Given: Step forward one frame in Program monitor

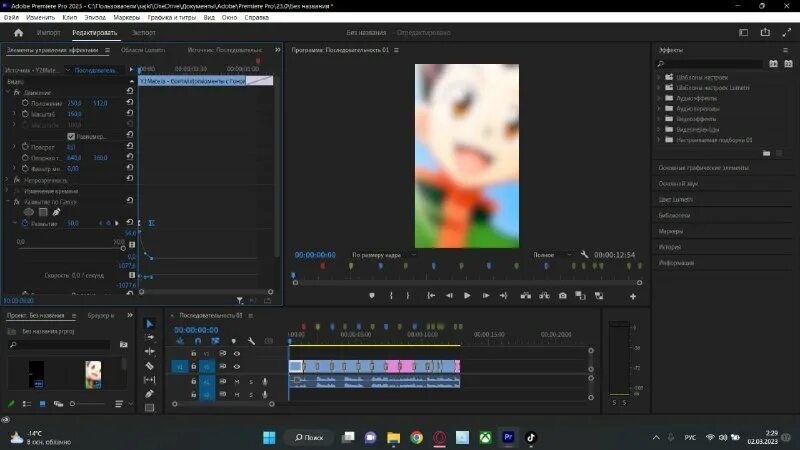Looking at the screenshot, I should tap(486, 295).
